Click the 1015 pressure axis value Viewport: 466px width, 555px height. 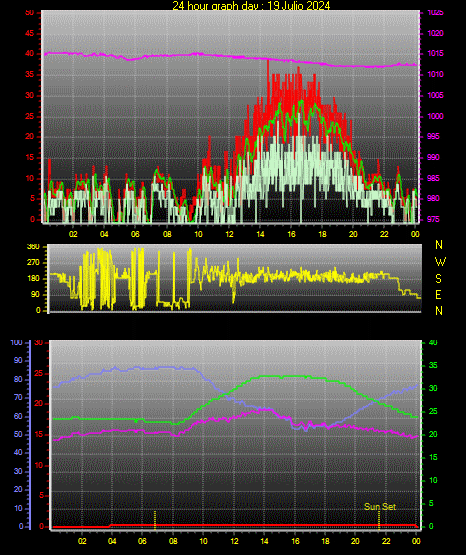(x=435, y=53)
